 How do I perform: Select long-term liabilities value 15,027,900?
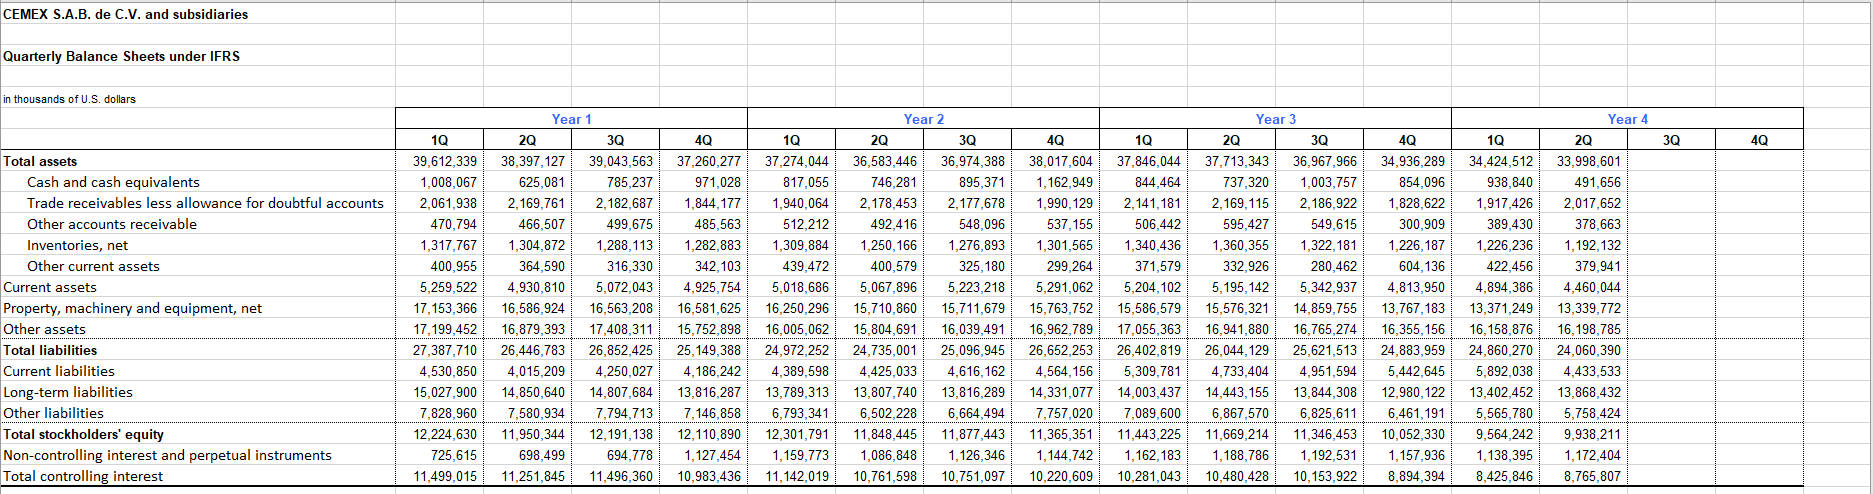click(x=445, y=392)
